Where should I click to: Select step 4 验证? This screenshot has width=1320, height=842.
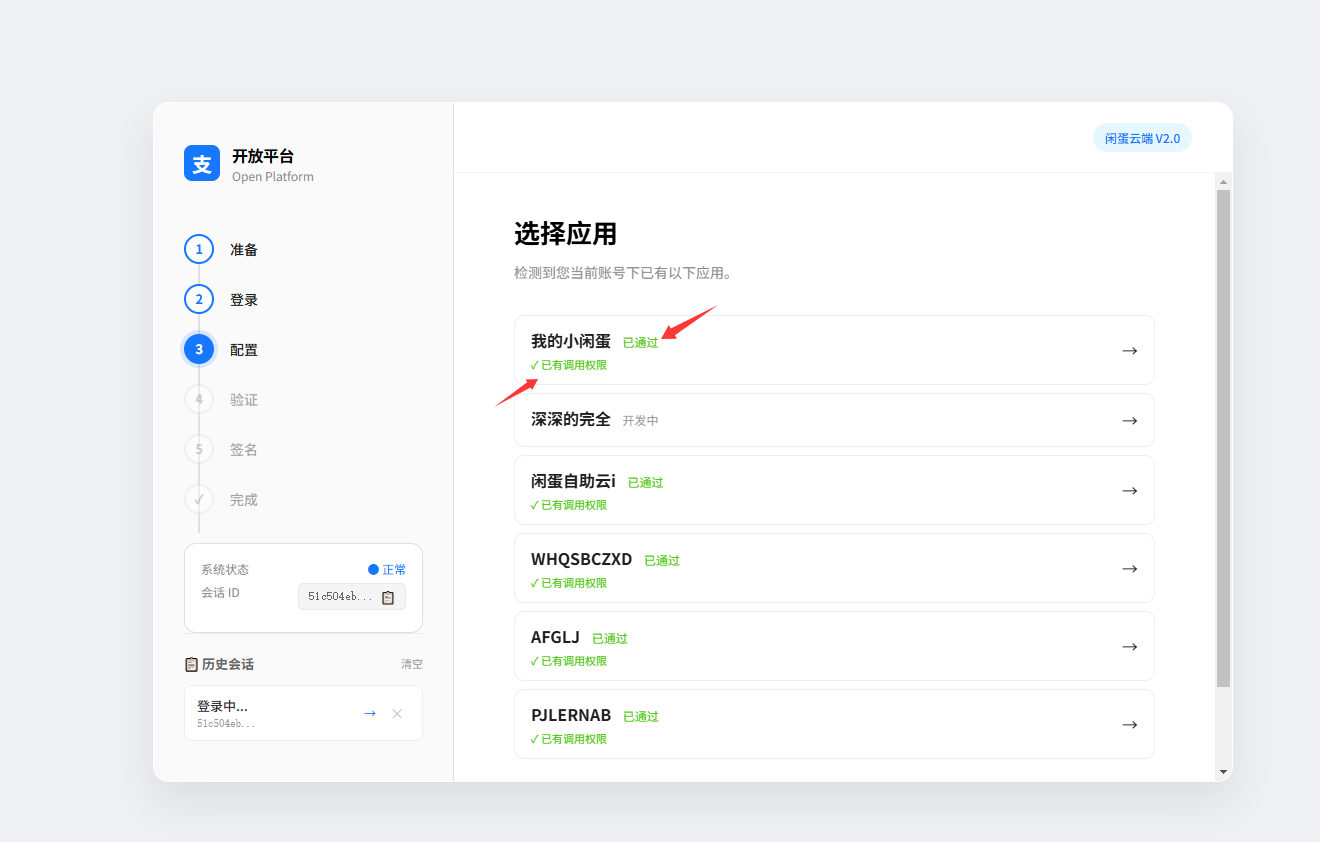[199, 399]
